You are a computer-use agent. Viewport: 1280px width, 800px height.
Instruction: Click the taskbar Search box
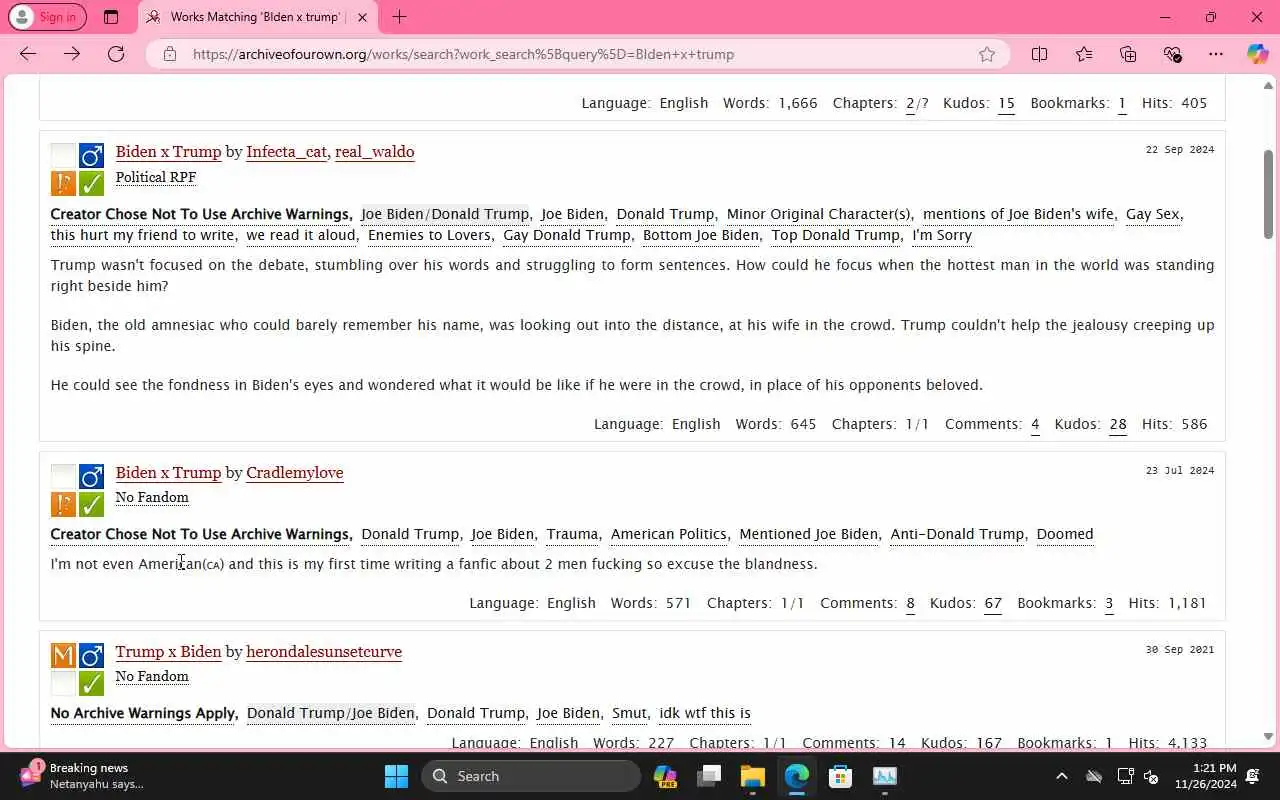click(x=531, y=776)
